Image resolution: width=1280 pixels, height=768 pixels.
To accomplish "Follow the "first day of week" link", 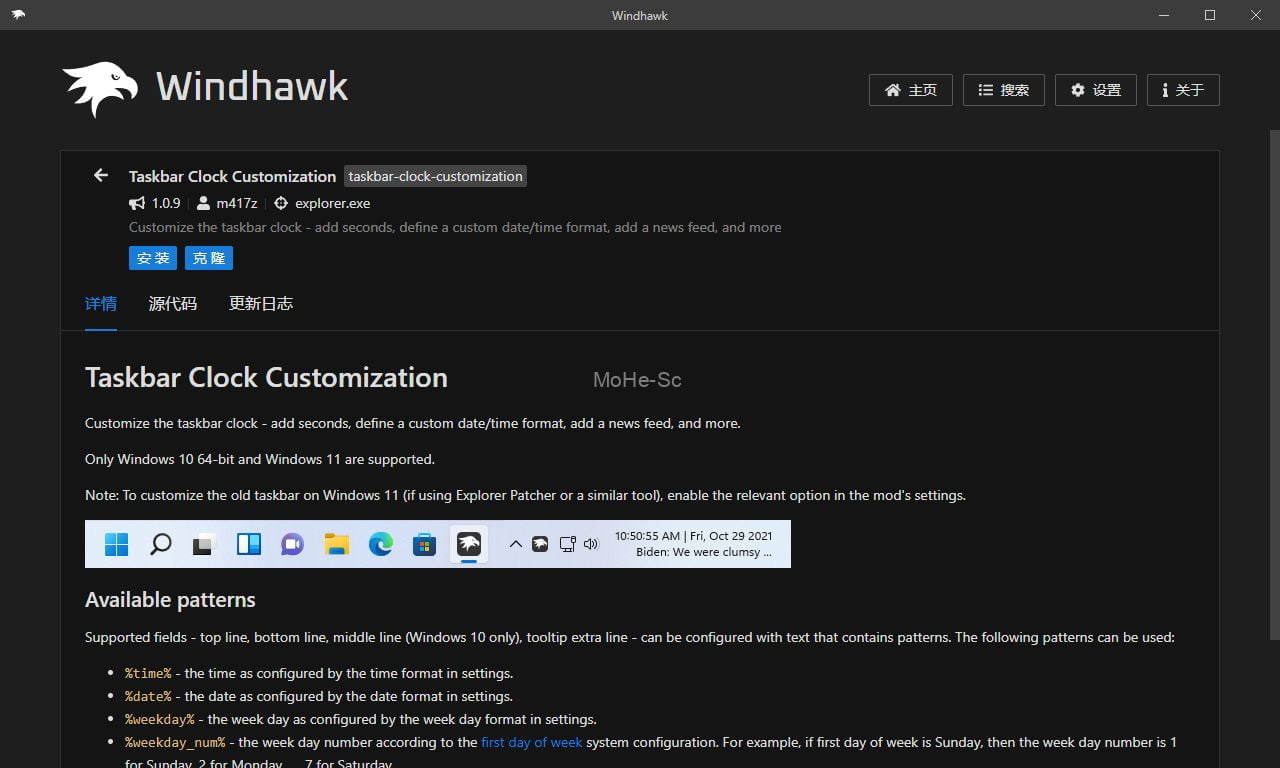I will point(531,742).
